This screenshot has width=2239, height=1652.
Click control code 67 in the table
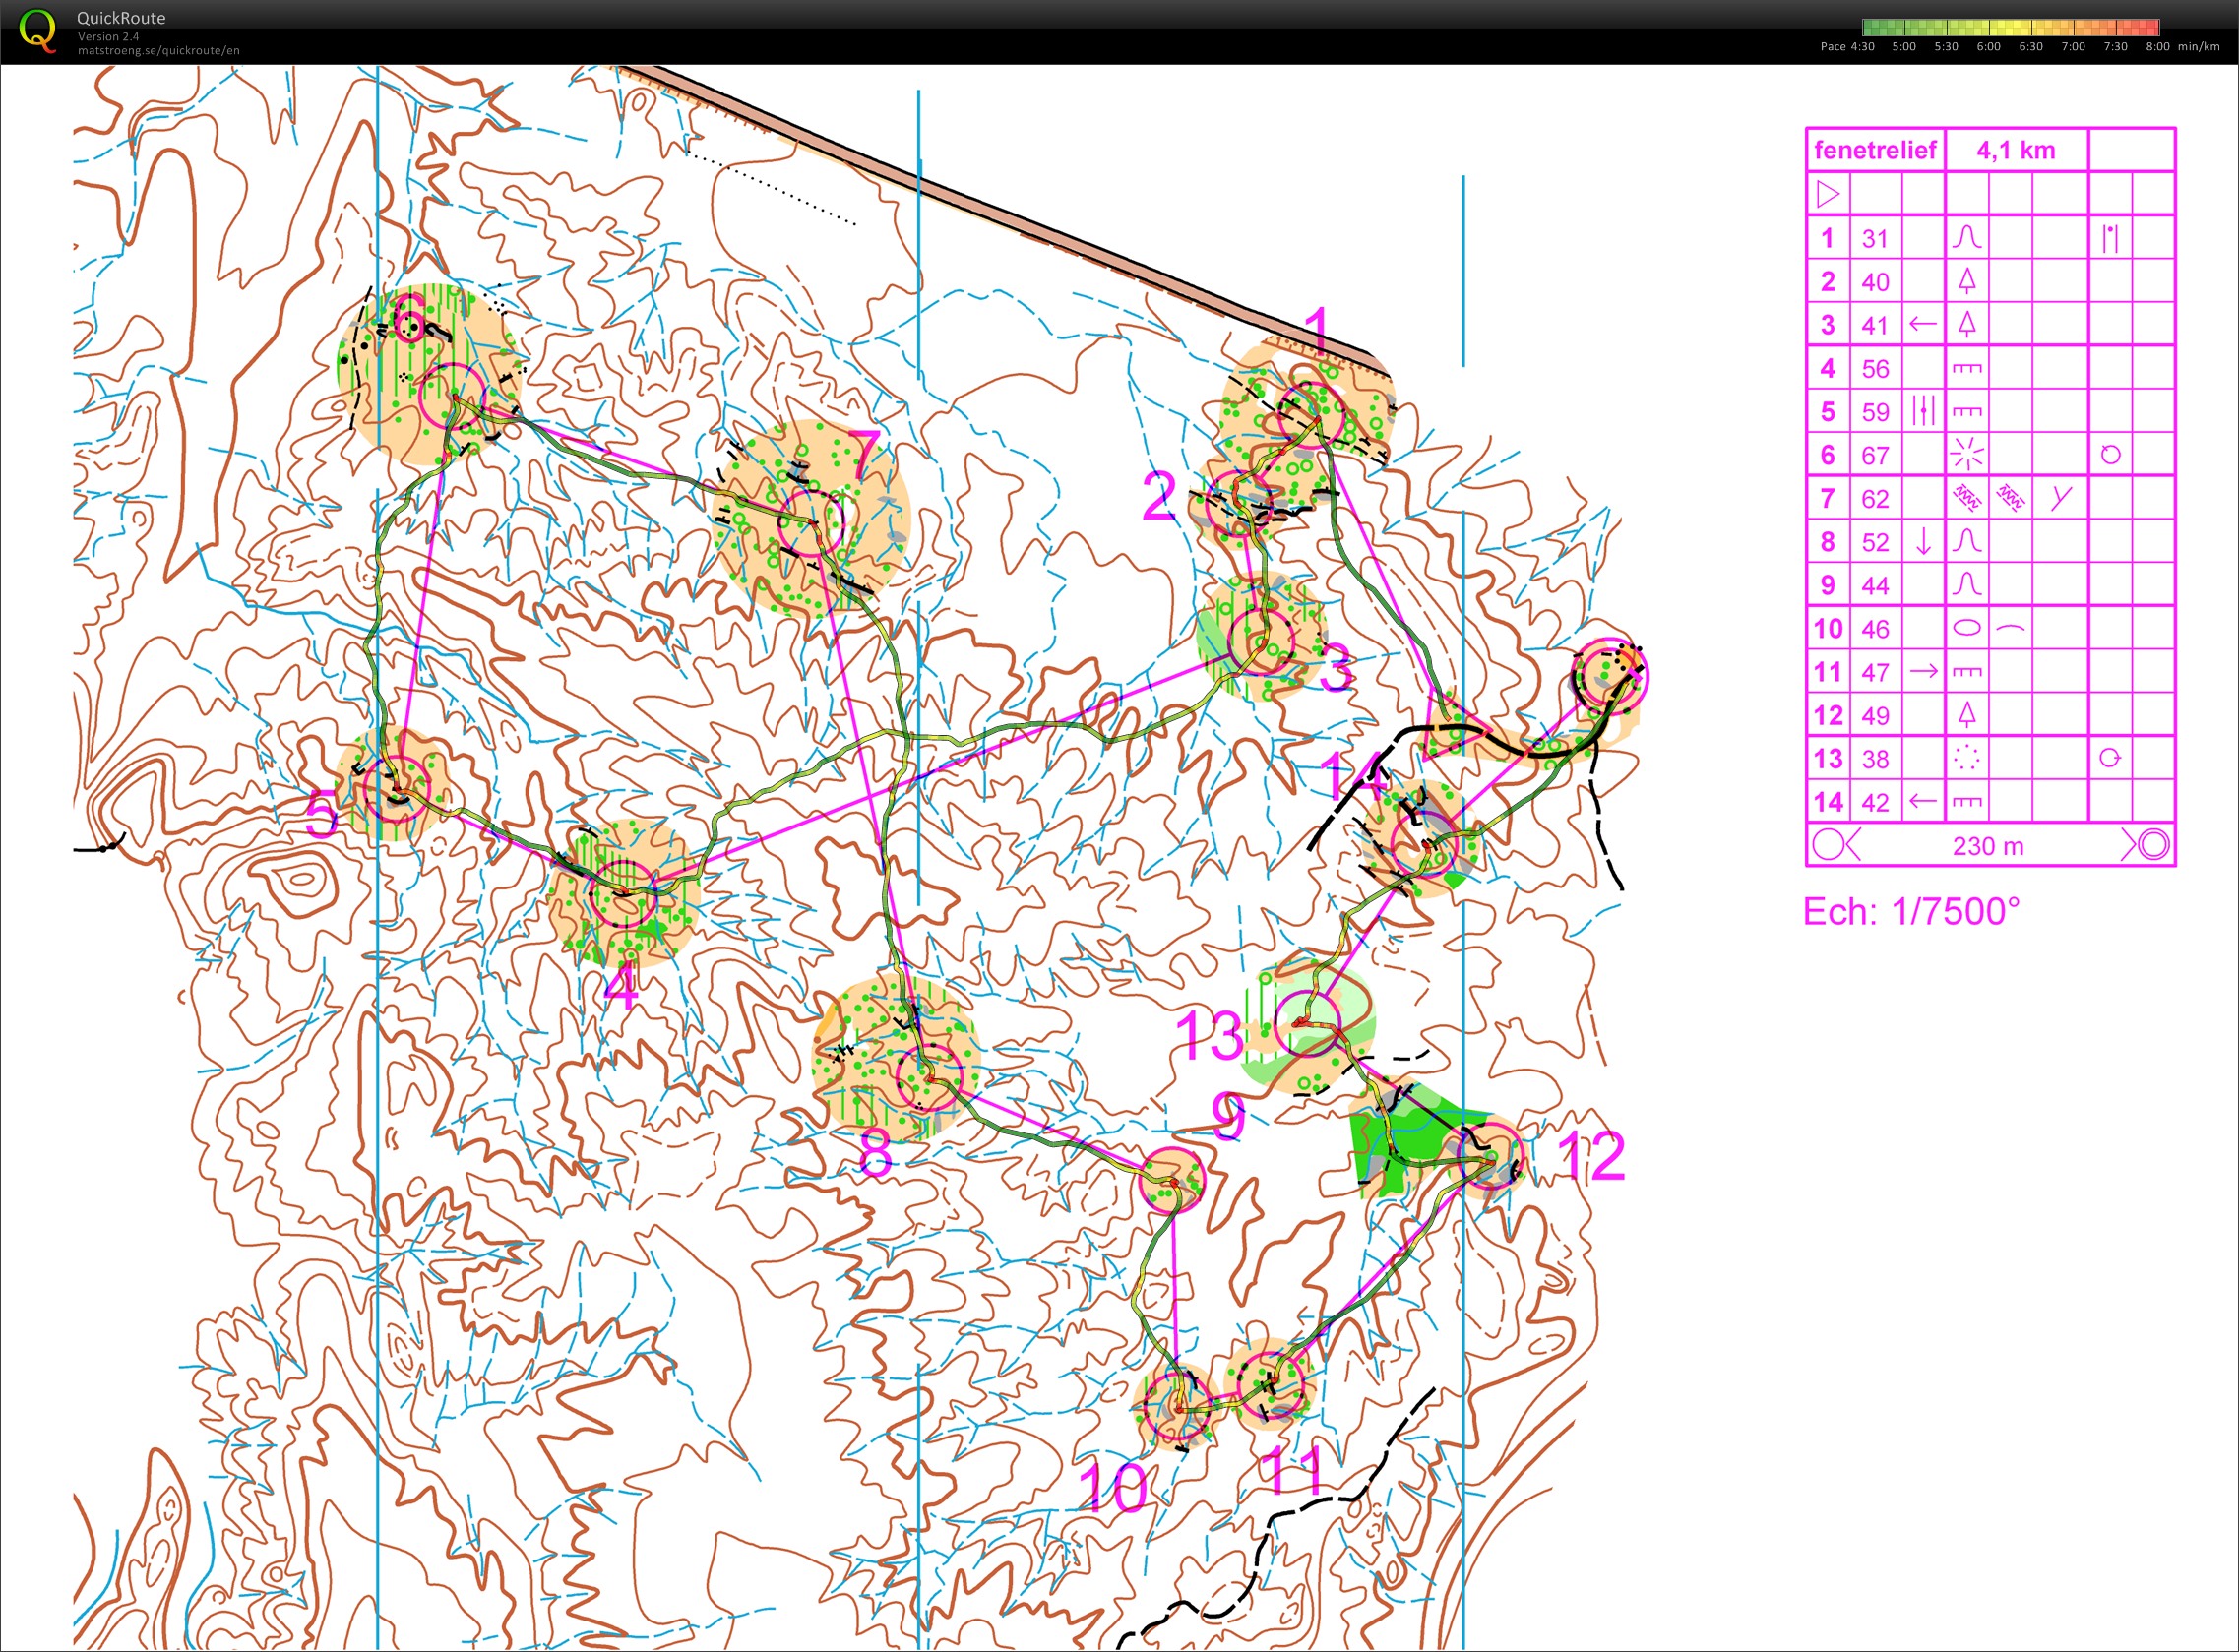[x=1875, y=455]
